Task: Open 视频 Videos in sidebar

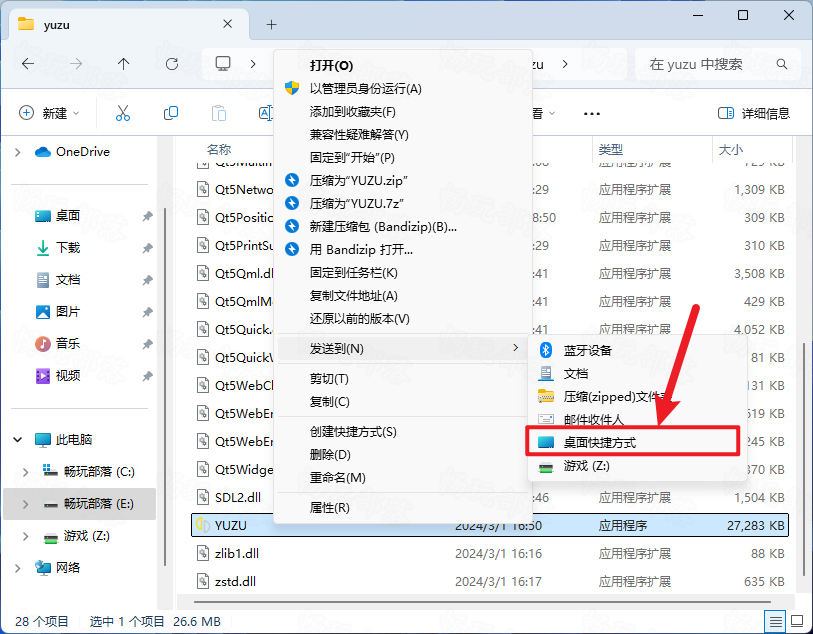Action: click(x=67, y=375)
